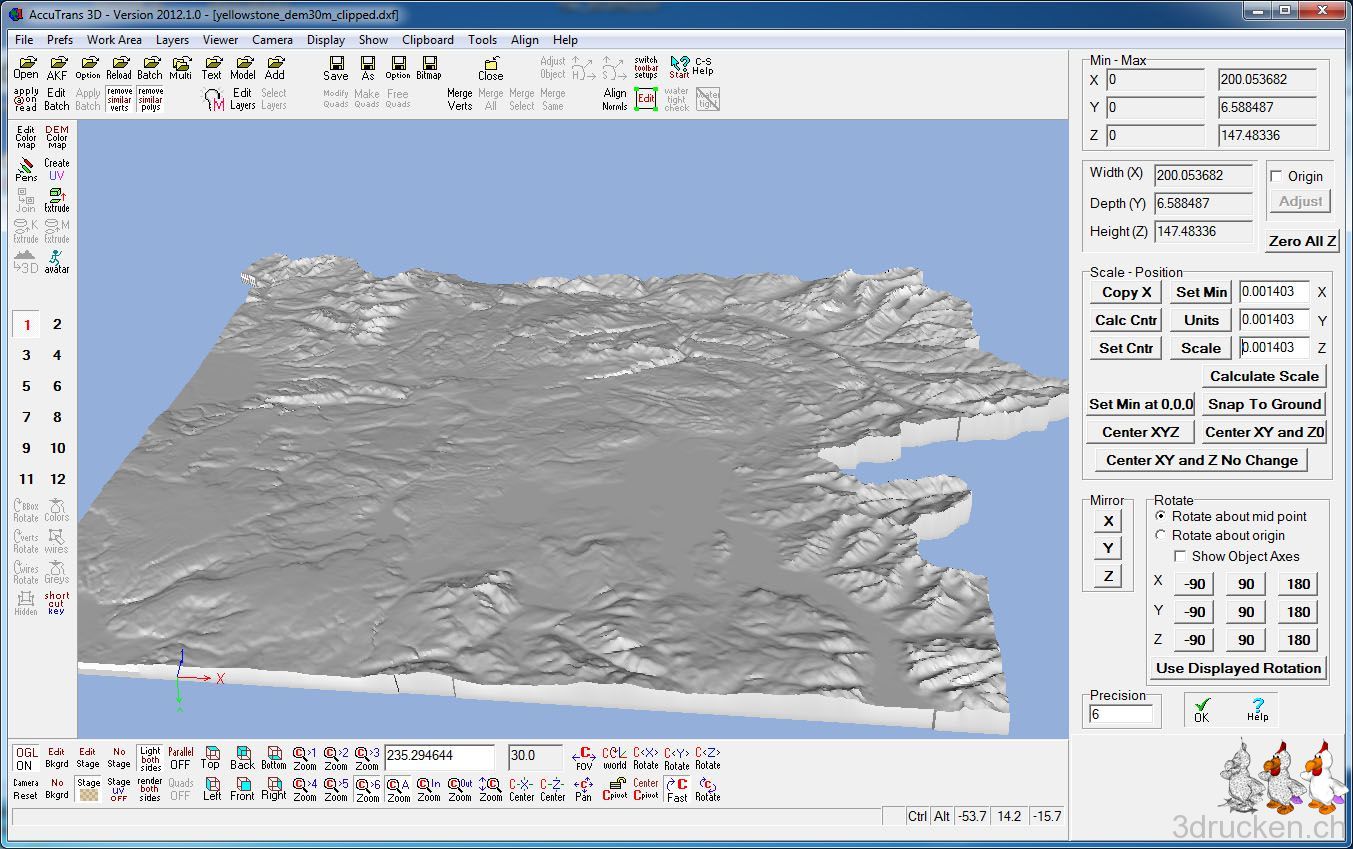Check the Show Object Axes box
The height and width of the screenshot is (849, 1353).
(x=1180, y=556)
